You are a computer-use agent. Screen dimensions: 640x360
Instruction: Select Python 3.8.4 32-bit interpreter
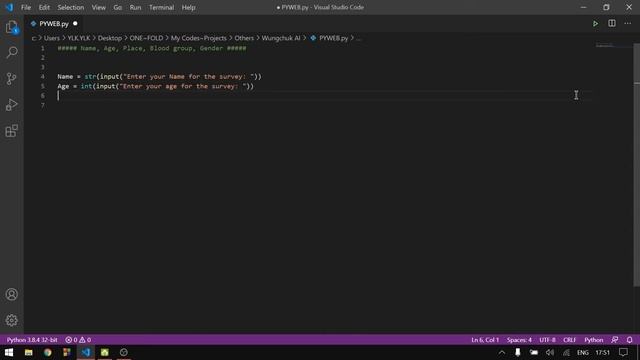pyautogui.click(x=32, y=340)
